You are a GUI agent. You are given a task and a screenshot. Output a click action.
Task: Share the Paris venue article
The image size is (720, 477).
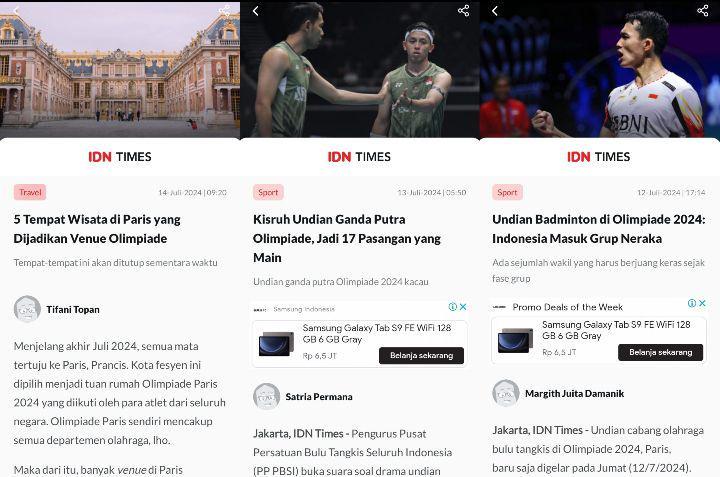224,11
